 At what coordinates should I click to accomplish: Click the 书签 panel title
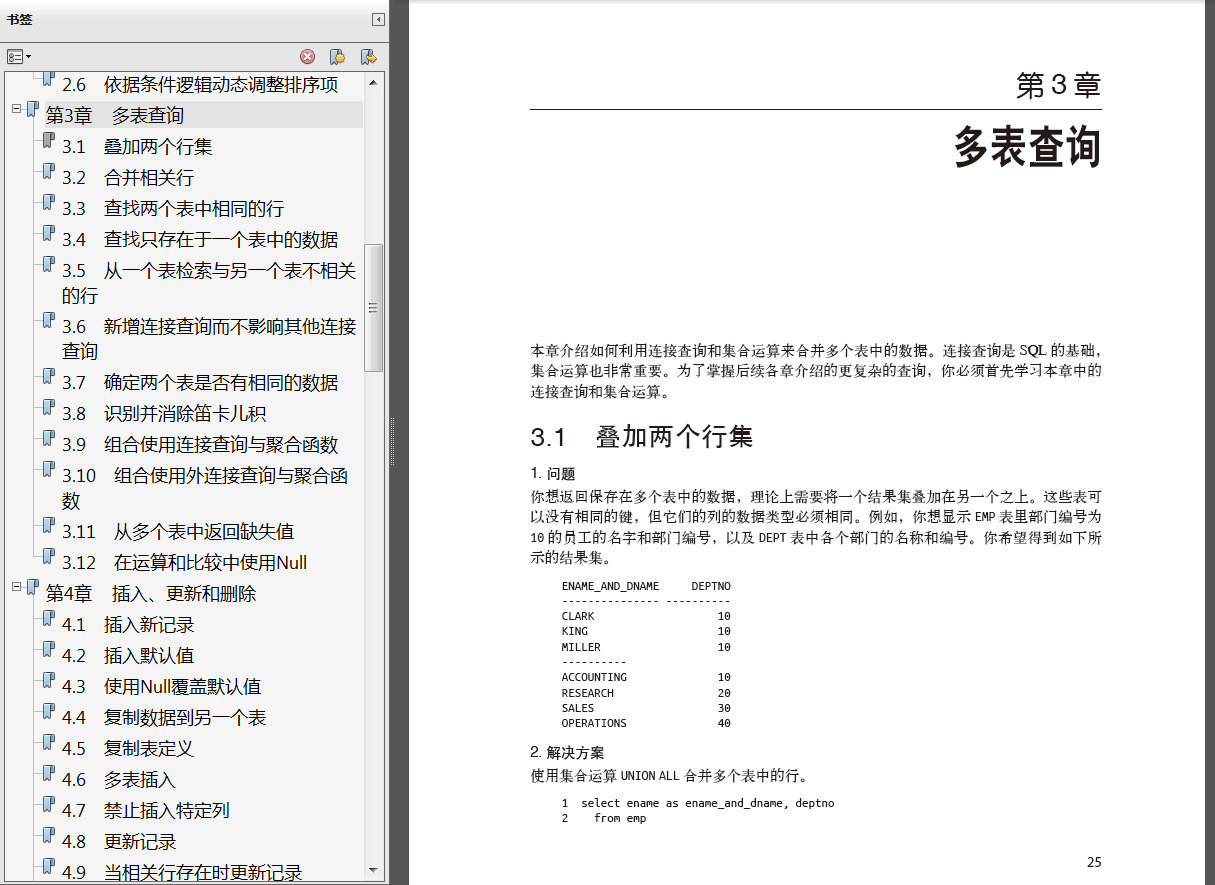pyautogui.click(x=19, y=19)
